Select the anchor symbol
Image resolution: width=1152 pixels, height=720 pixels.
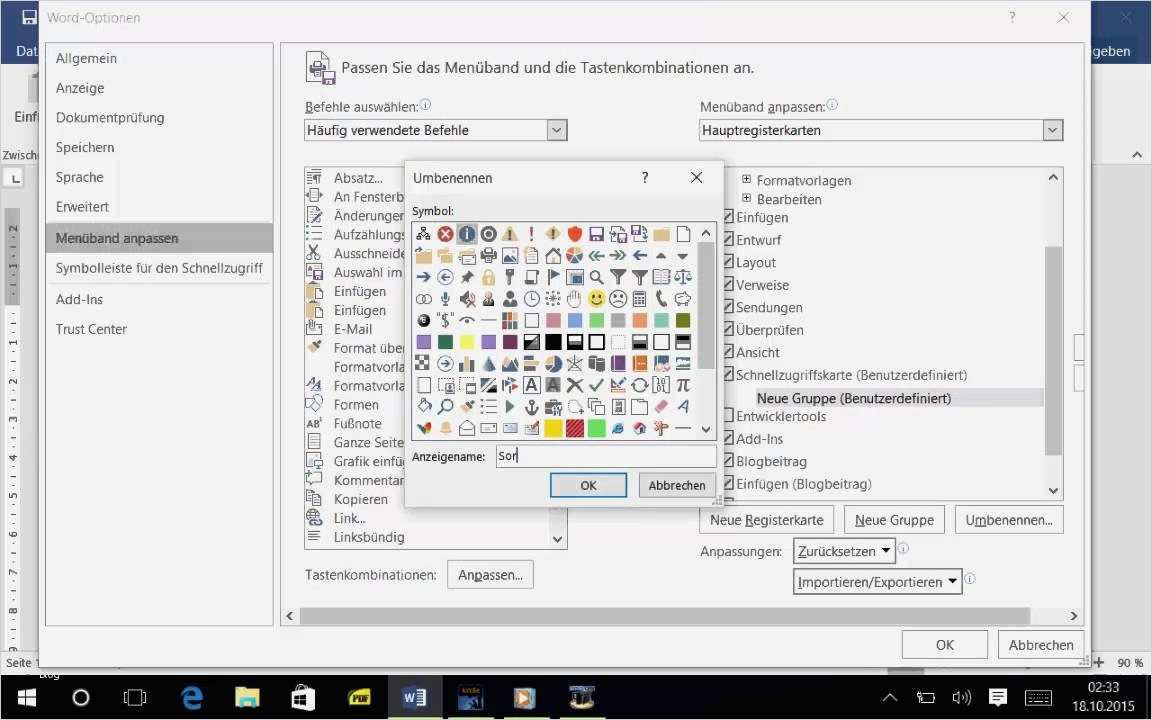(533, 406)
